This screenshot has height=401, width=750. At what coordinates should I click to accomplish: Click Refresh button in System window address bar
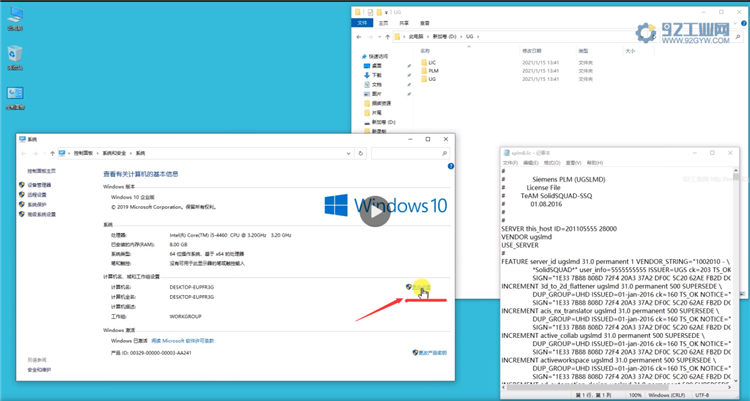tap(361, 153)
